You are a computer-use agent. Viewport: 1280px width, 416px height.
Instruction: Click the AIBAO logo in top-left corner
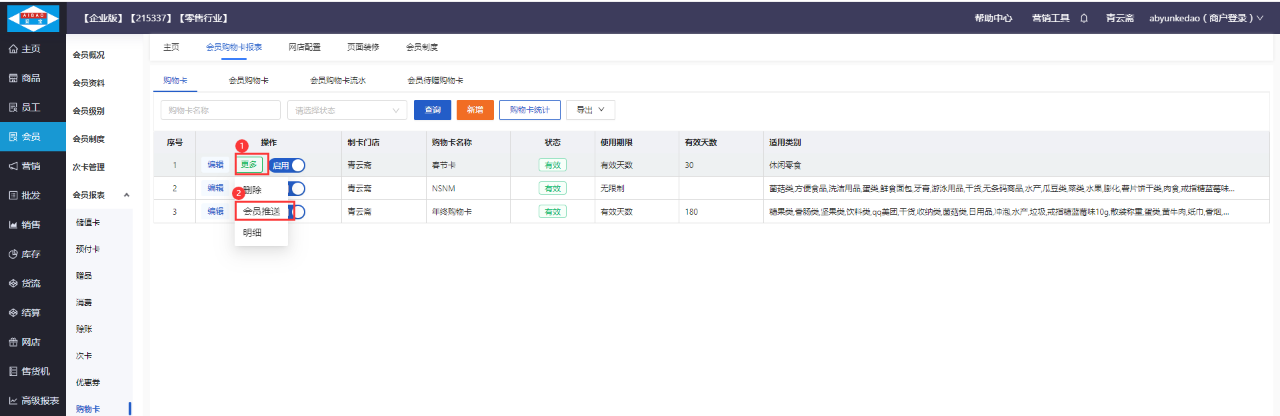click(33, 18)
